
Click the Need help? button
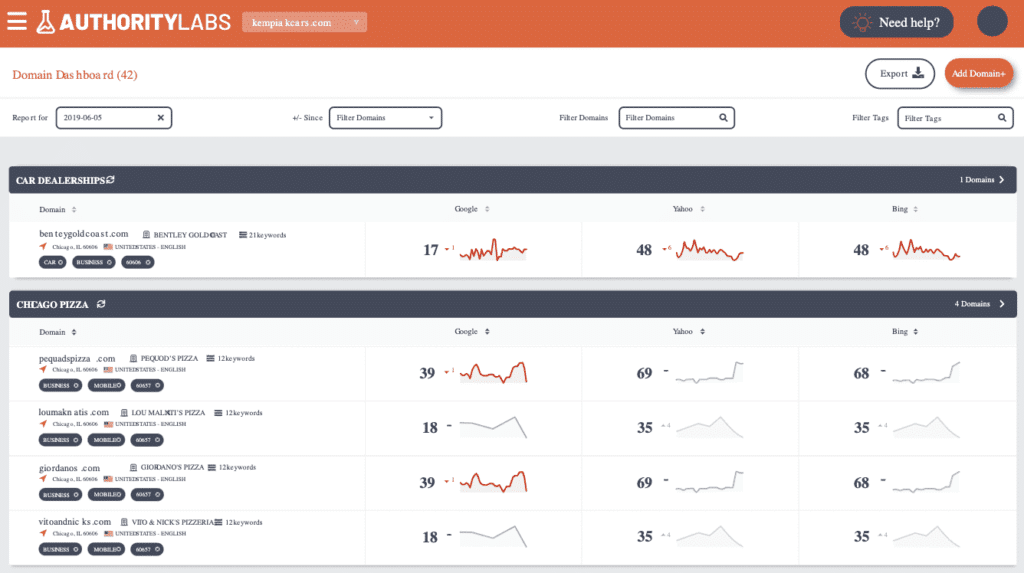point(896,22)
